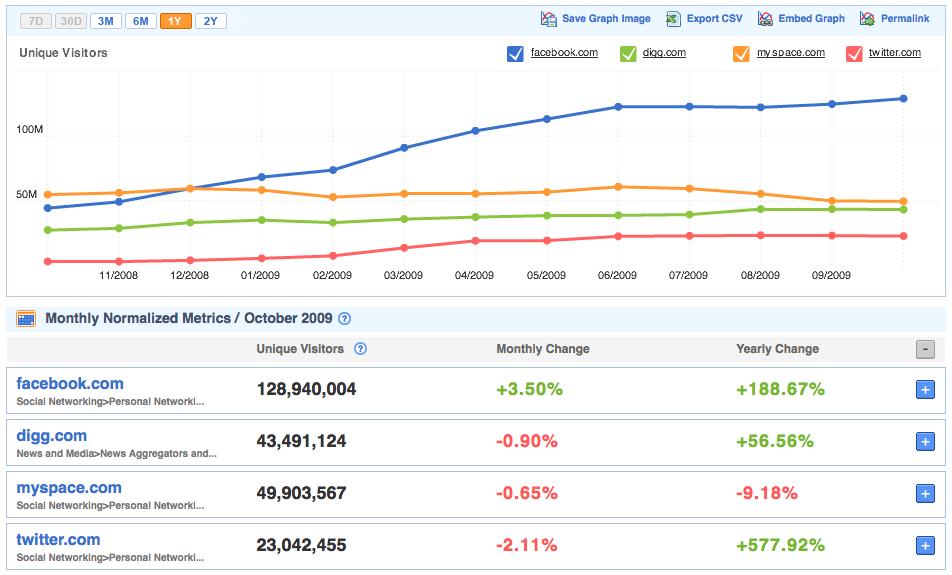Uncheck the myspace.com legend checkbox

tap(741, 54)
